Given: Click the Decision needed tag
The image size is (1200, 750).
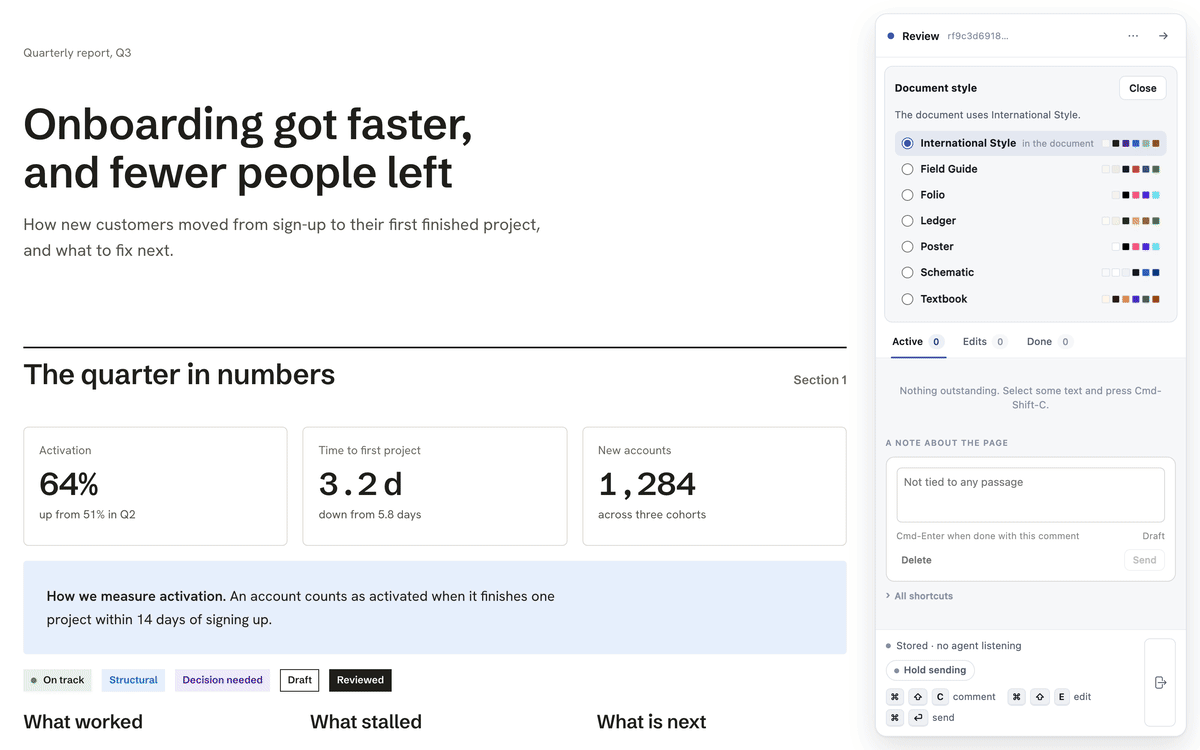Looking at the screenshot, I should [222, 680].
